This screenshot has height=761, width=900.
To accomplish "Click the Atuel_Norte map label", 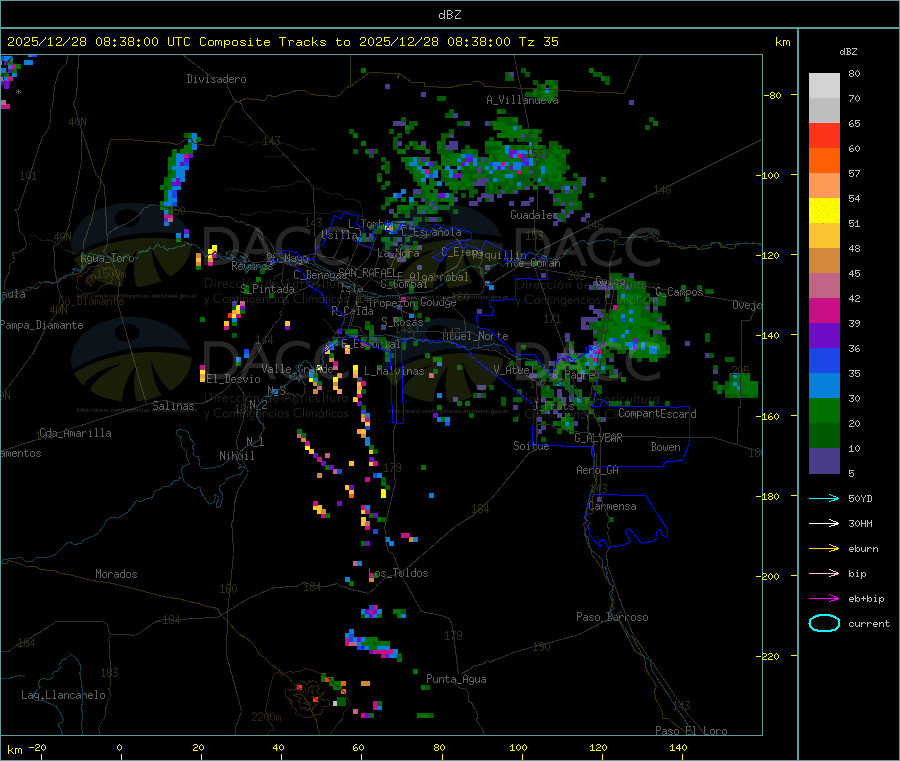I will (475, 336).
